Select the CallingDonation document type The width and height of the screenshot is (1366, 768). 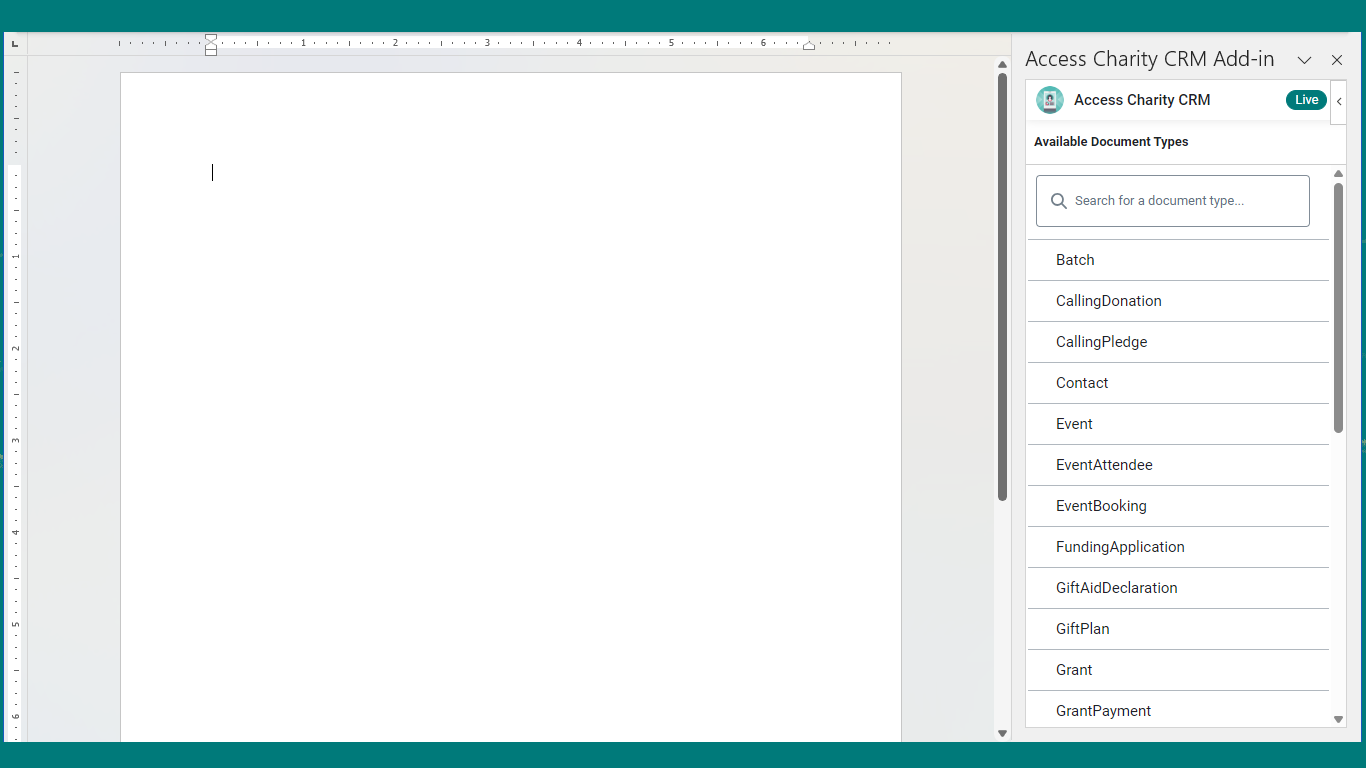1178,301
